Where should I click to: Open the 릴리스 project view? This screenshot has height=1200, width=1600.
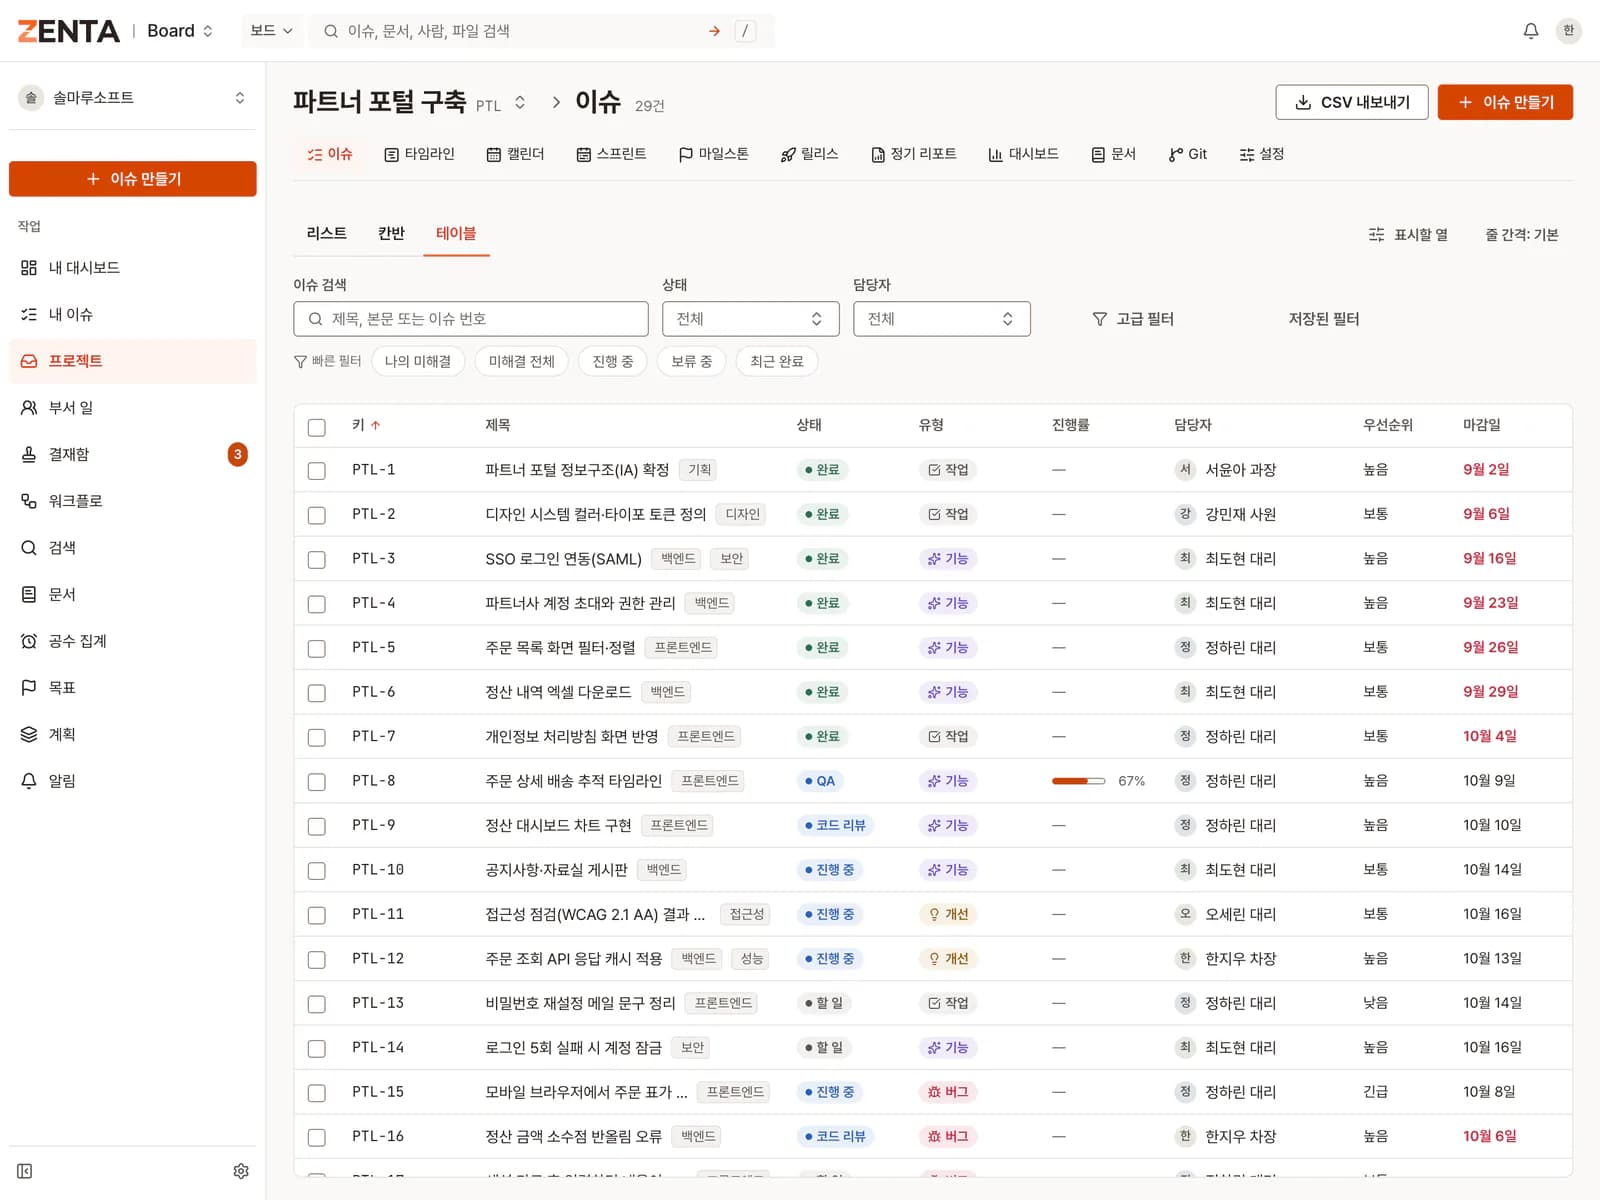tap(809, 154)
